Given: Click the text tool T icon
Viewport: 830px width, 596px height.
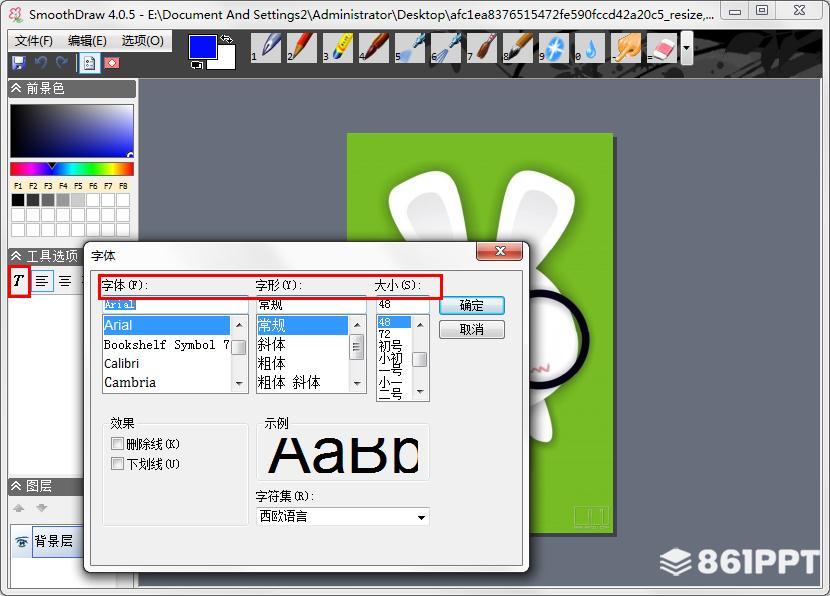Looking at the screenshot, I should pos(19,281).
